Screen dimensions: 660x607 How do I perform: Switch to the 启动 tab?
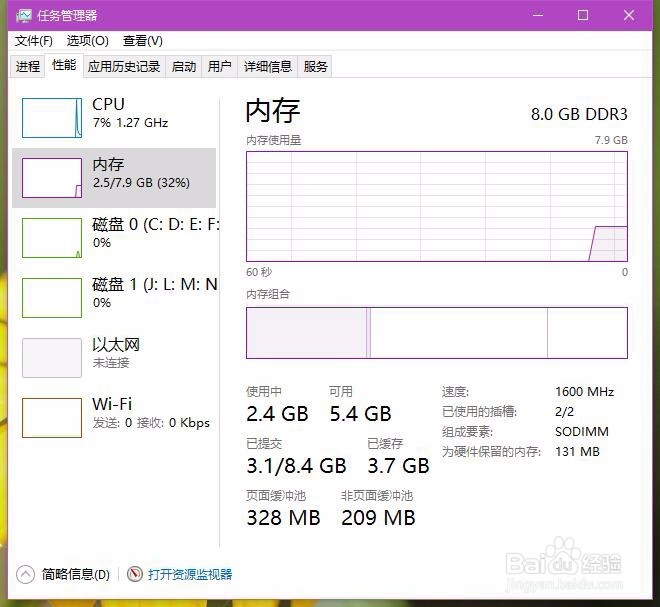click(184, 67)
